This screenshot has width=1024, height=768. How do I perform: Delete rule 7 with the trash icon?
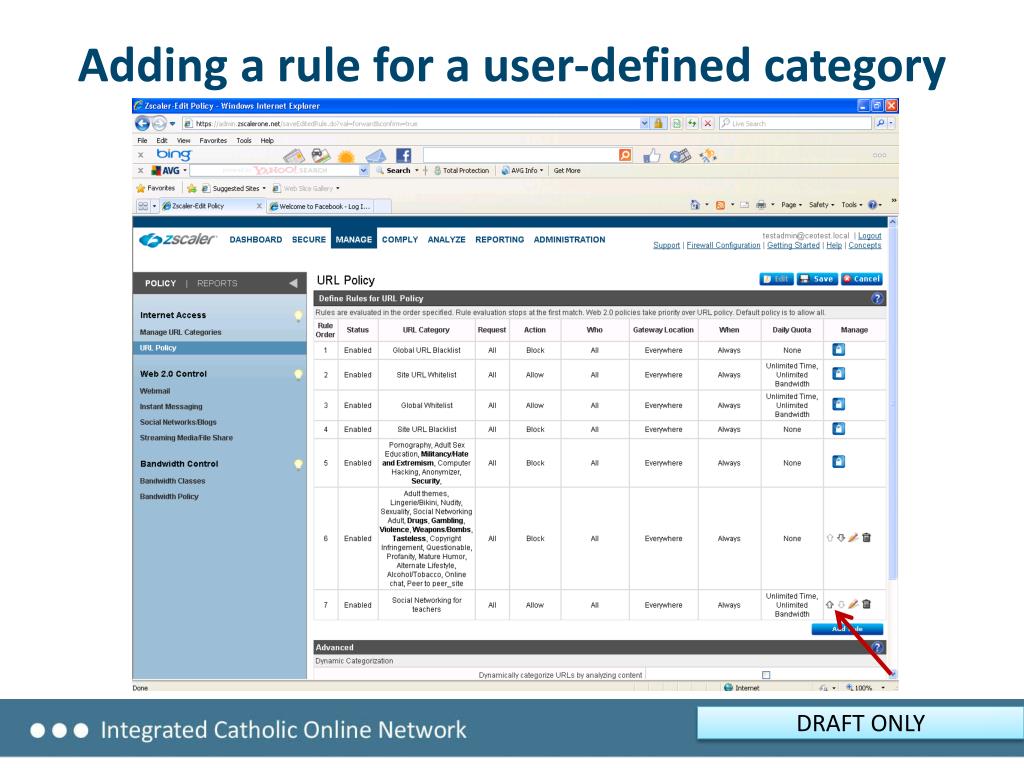867,605
